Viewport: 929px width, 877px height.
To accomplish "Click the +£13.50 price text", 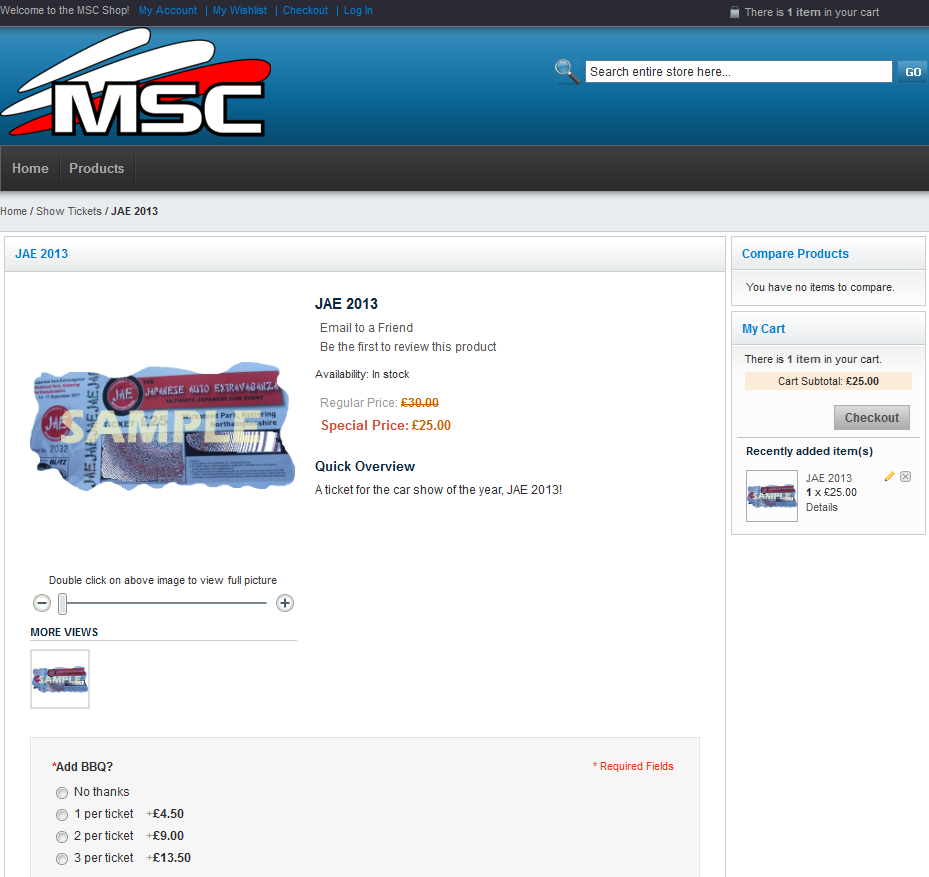I will (168, 858).
